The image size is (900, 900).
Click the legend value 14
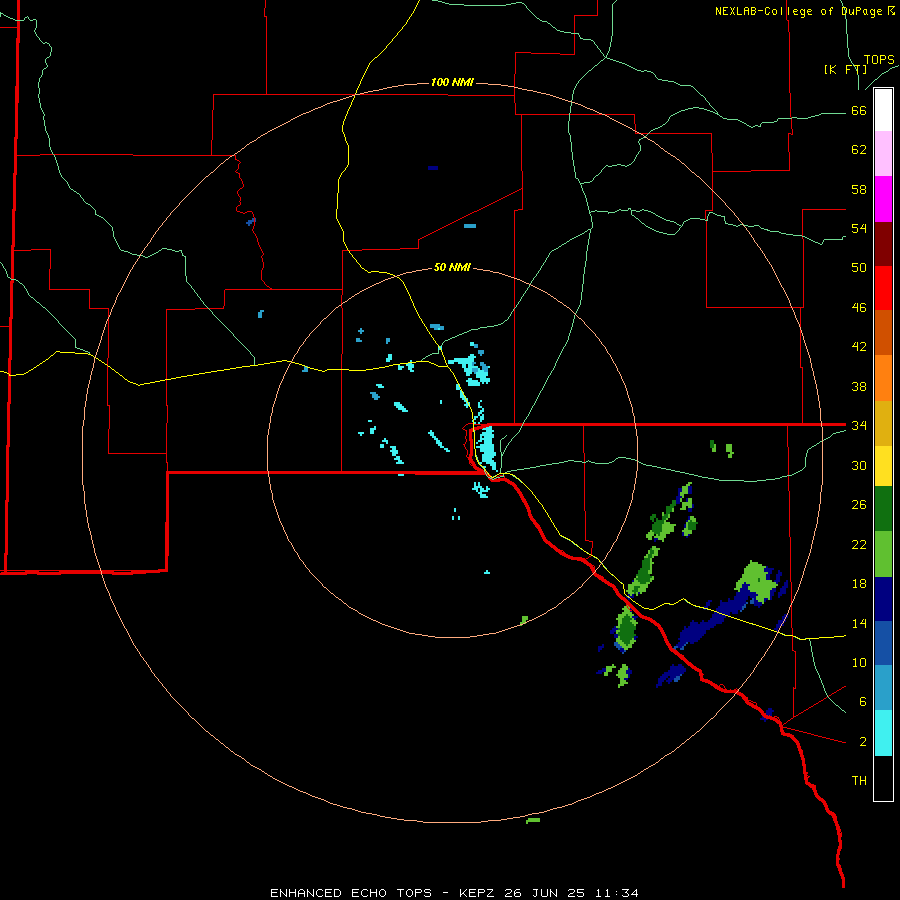click(859, 623)
